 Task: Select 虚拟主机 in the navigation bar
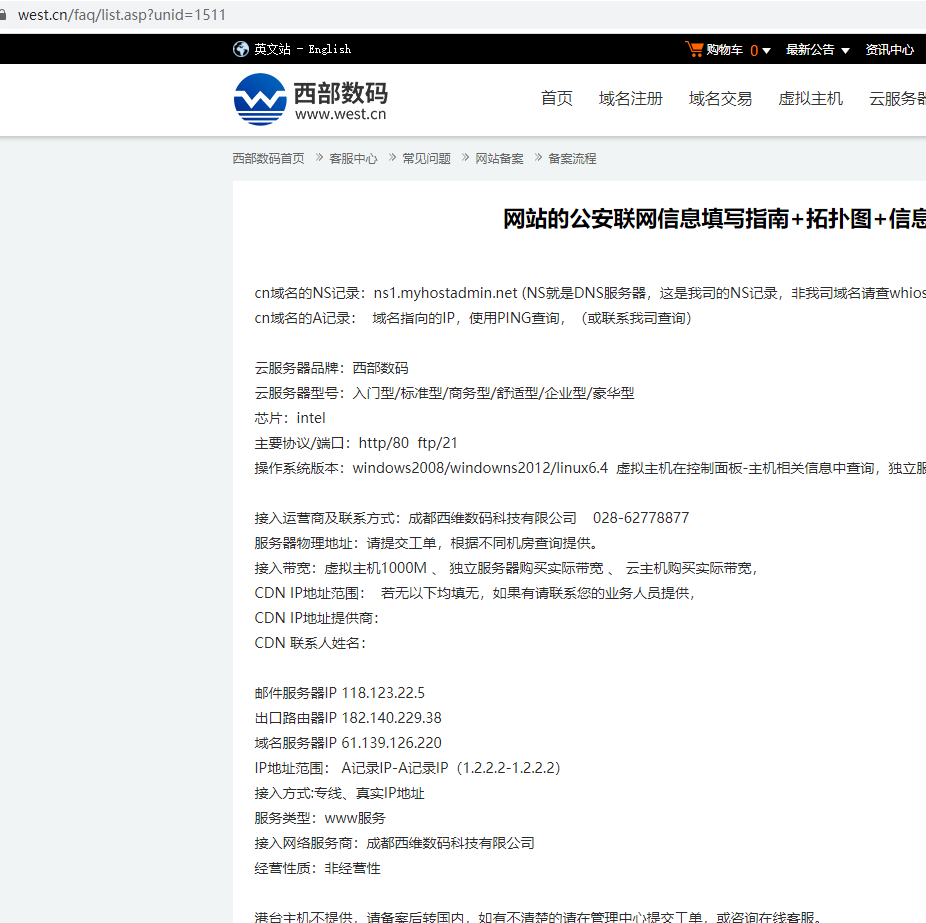pyautogui.click(x=810, y=98)
